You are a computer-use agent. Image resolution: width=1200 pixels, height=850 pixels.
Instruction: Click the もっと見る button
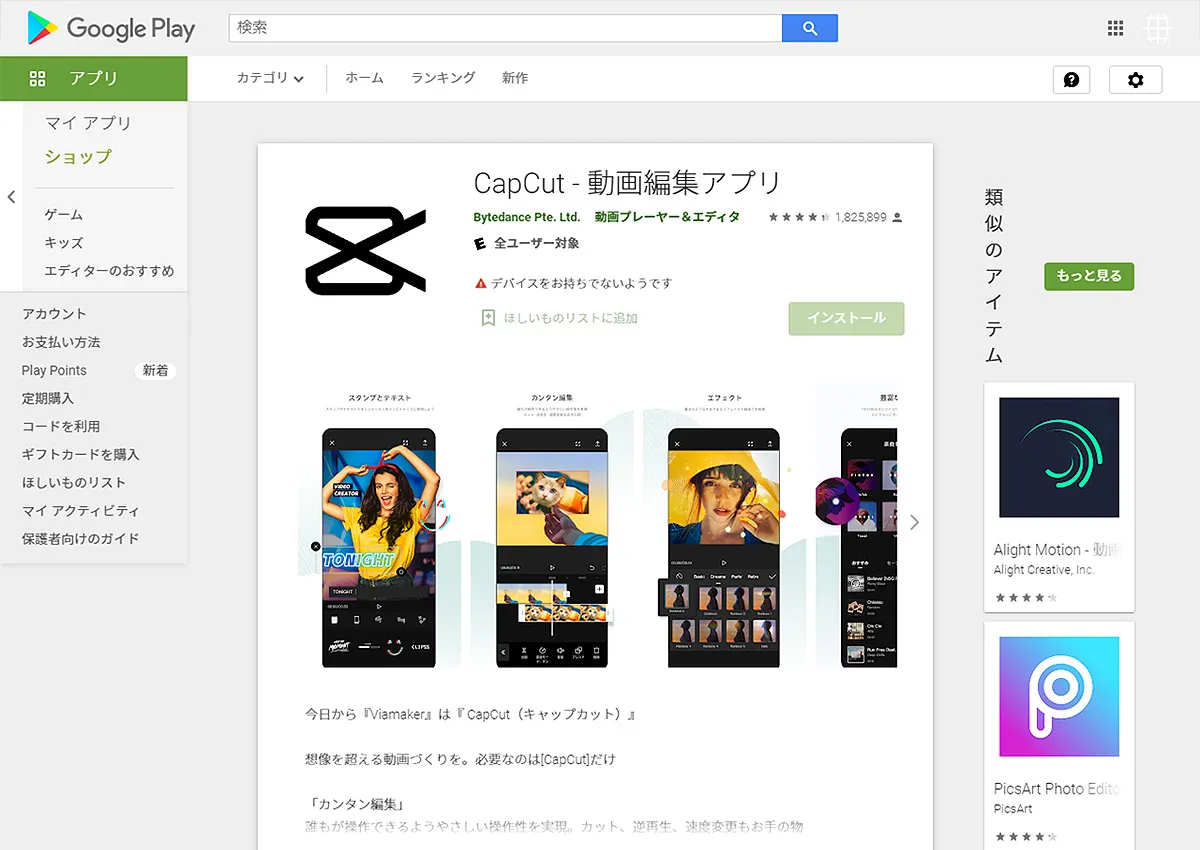click(x=1089, y=276)
